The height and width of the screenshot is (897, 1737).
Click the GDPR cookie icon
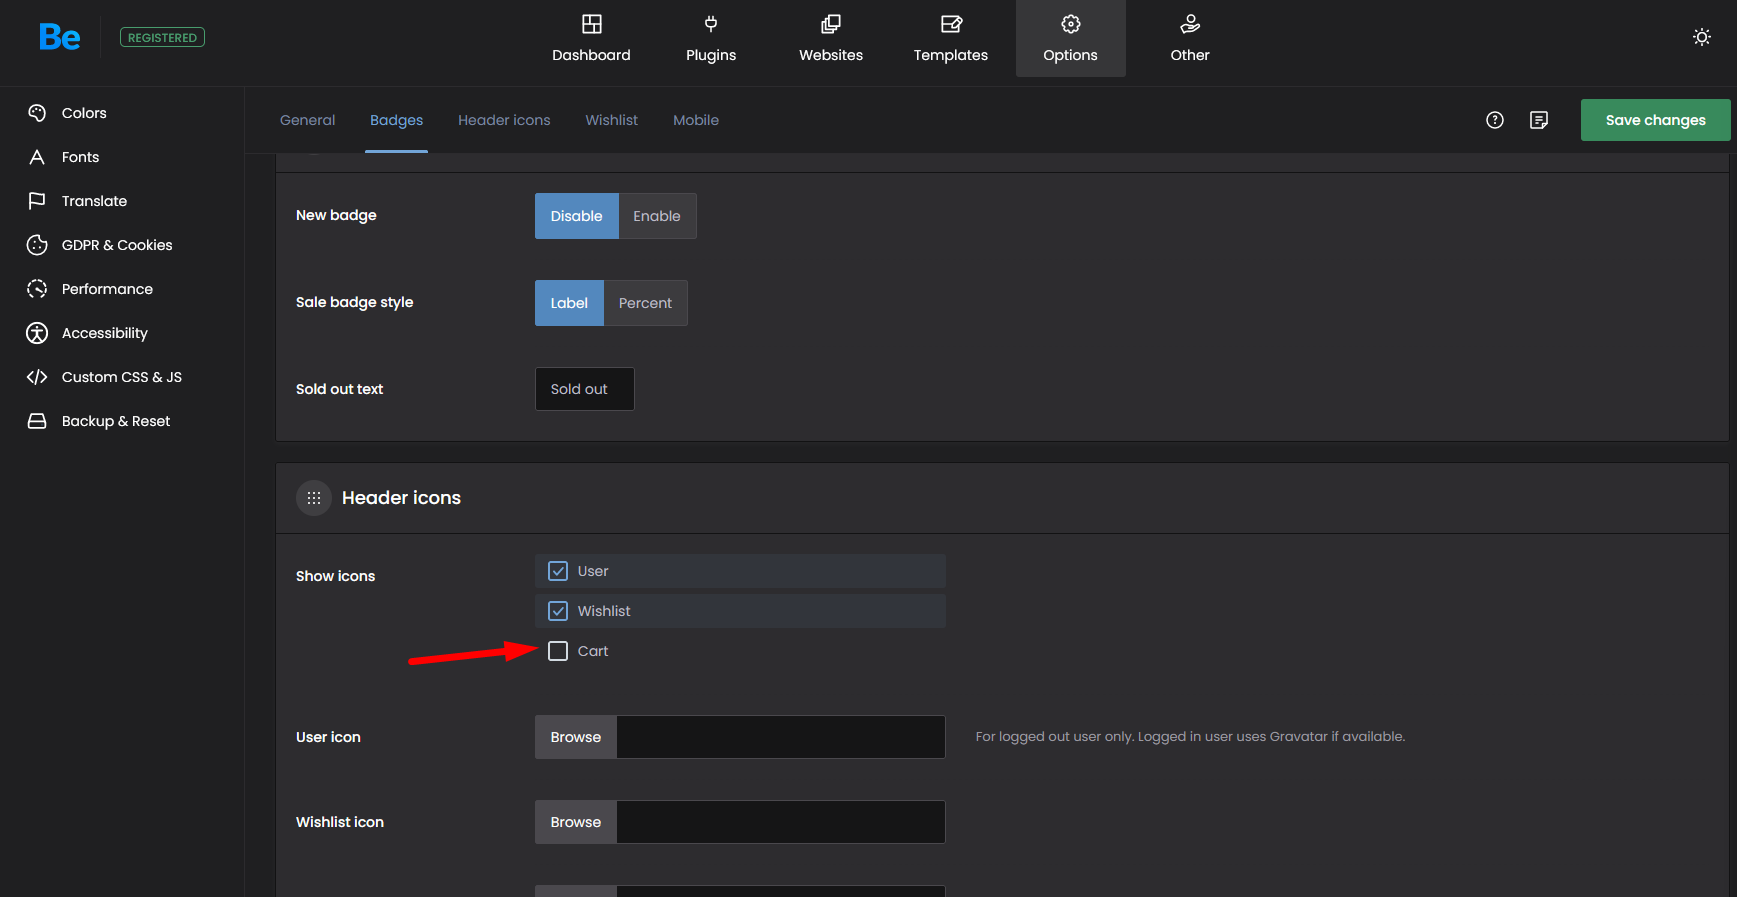tap(37, 245)
